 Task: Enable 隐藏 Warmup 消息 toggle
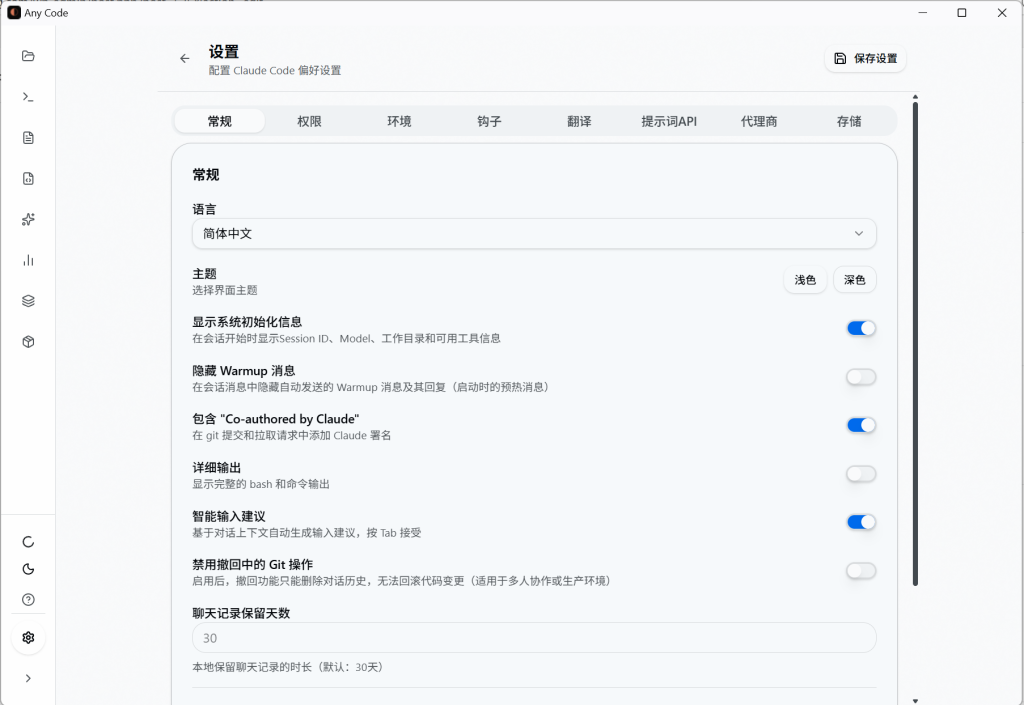tap(860, 376)
